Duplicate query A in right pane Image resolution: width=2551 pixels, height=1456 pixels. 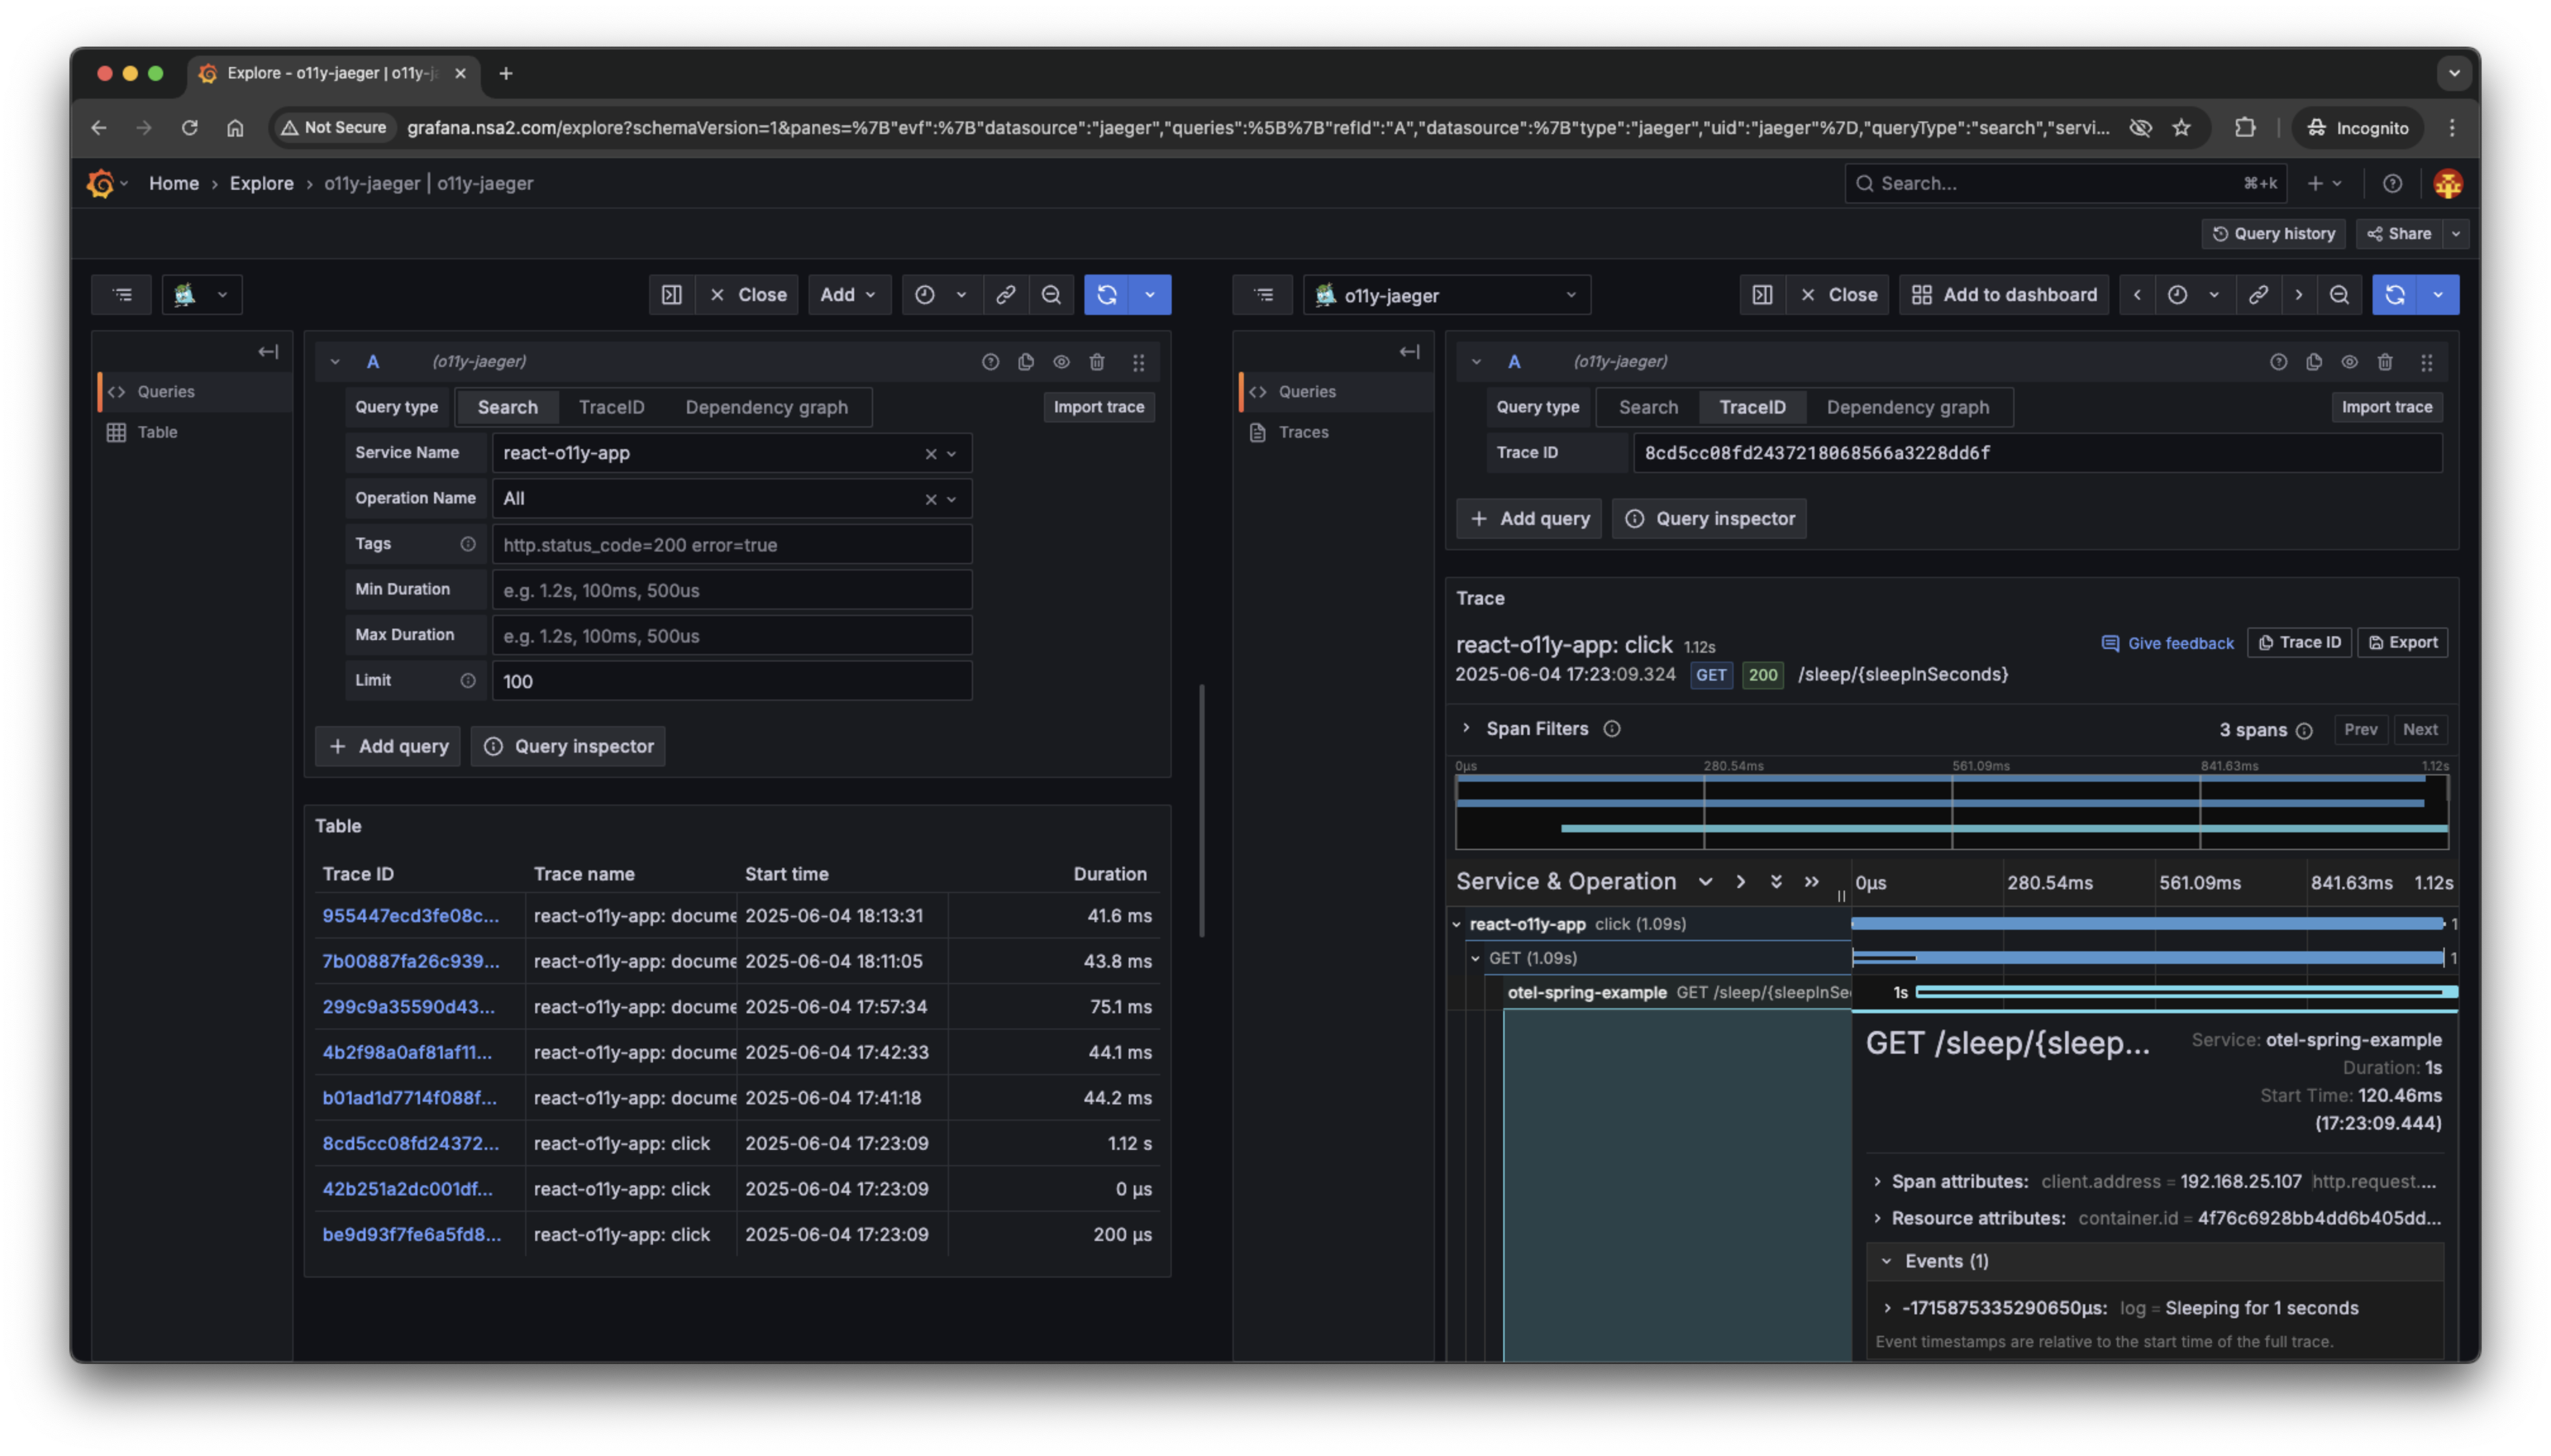(2313, 362)
